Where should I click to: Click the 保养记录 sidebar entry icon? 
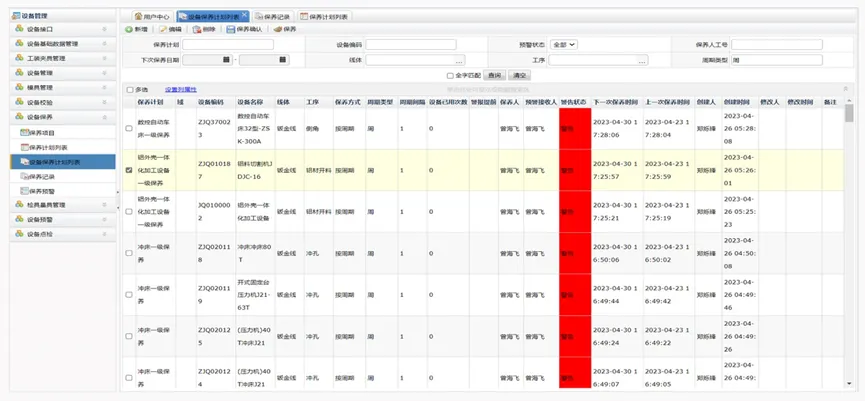coord(24,177)
